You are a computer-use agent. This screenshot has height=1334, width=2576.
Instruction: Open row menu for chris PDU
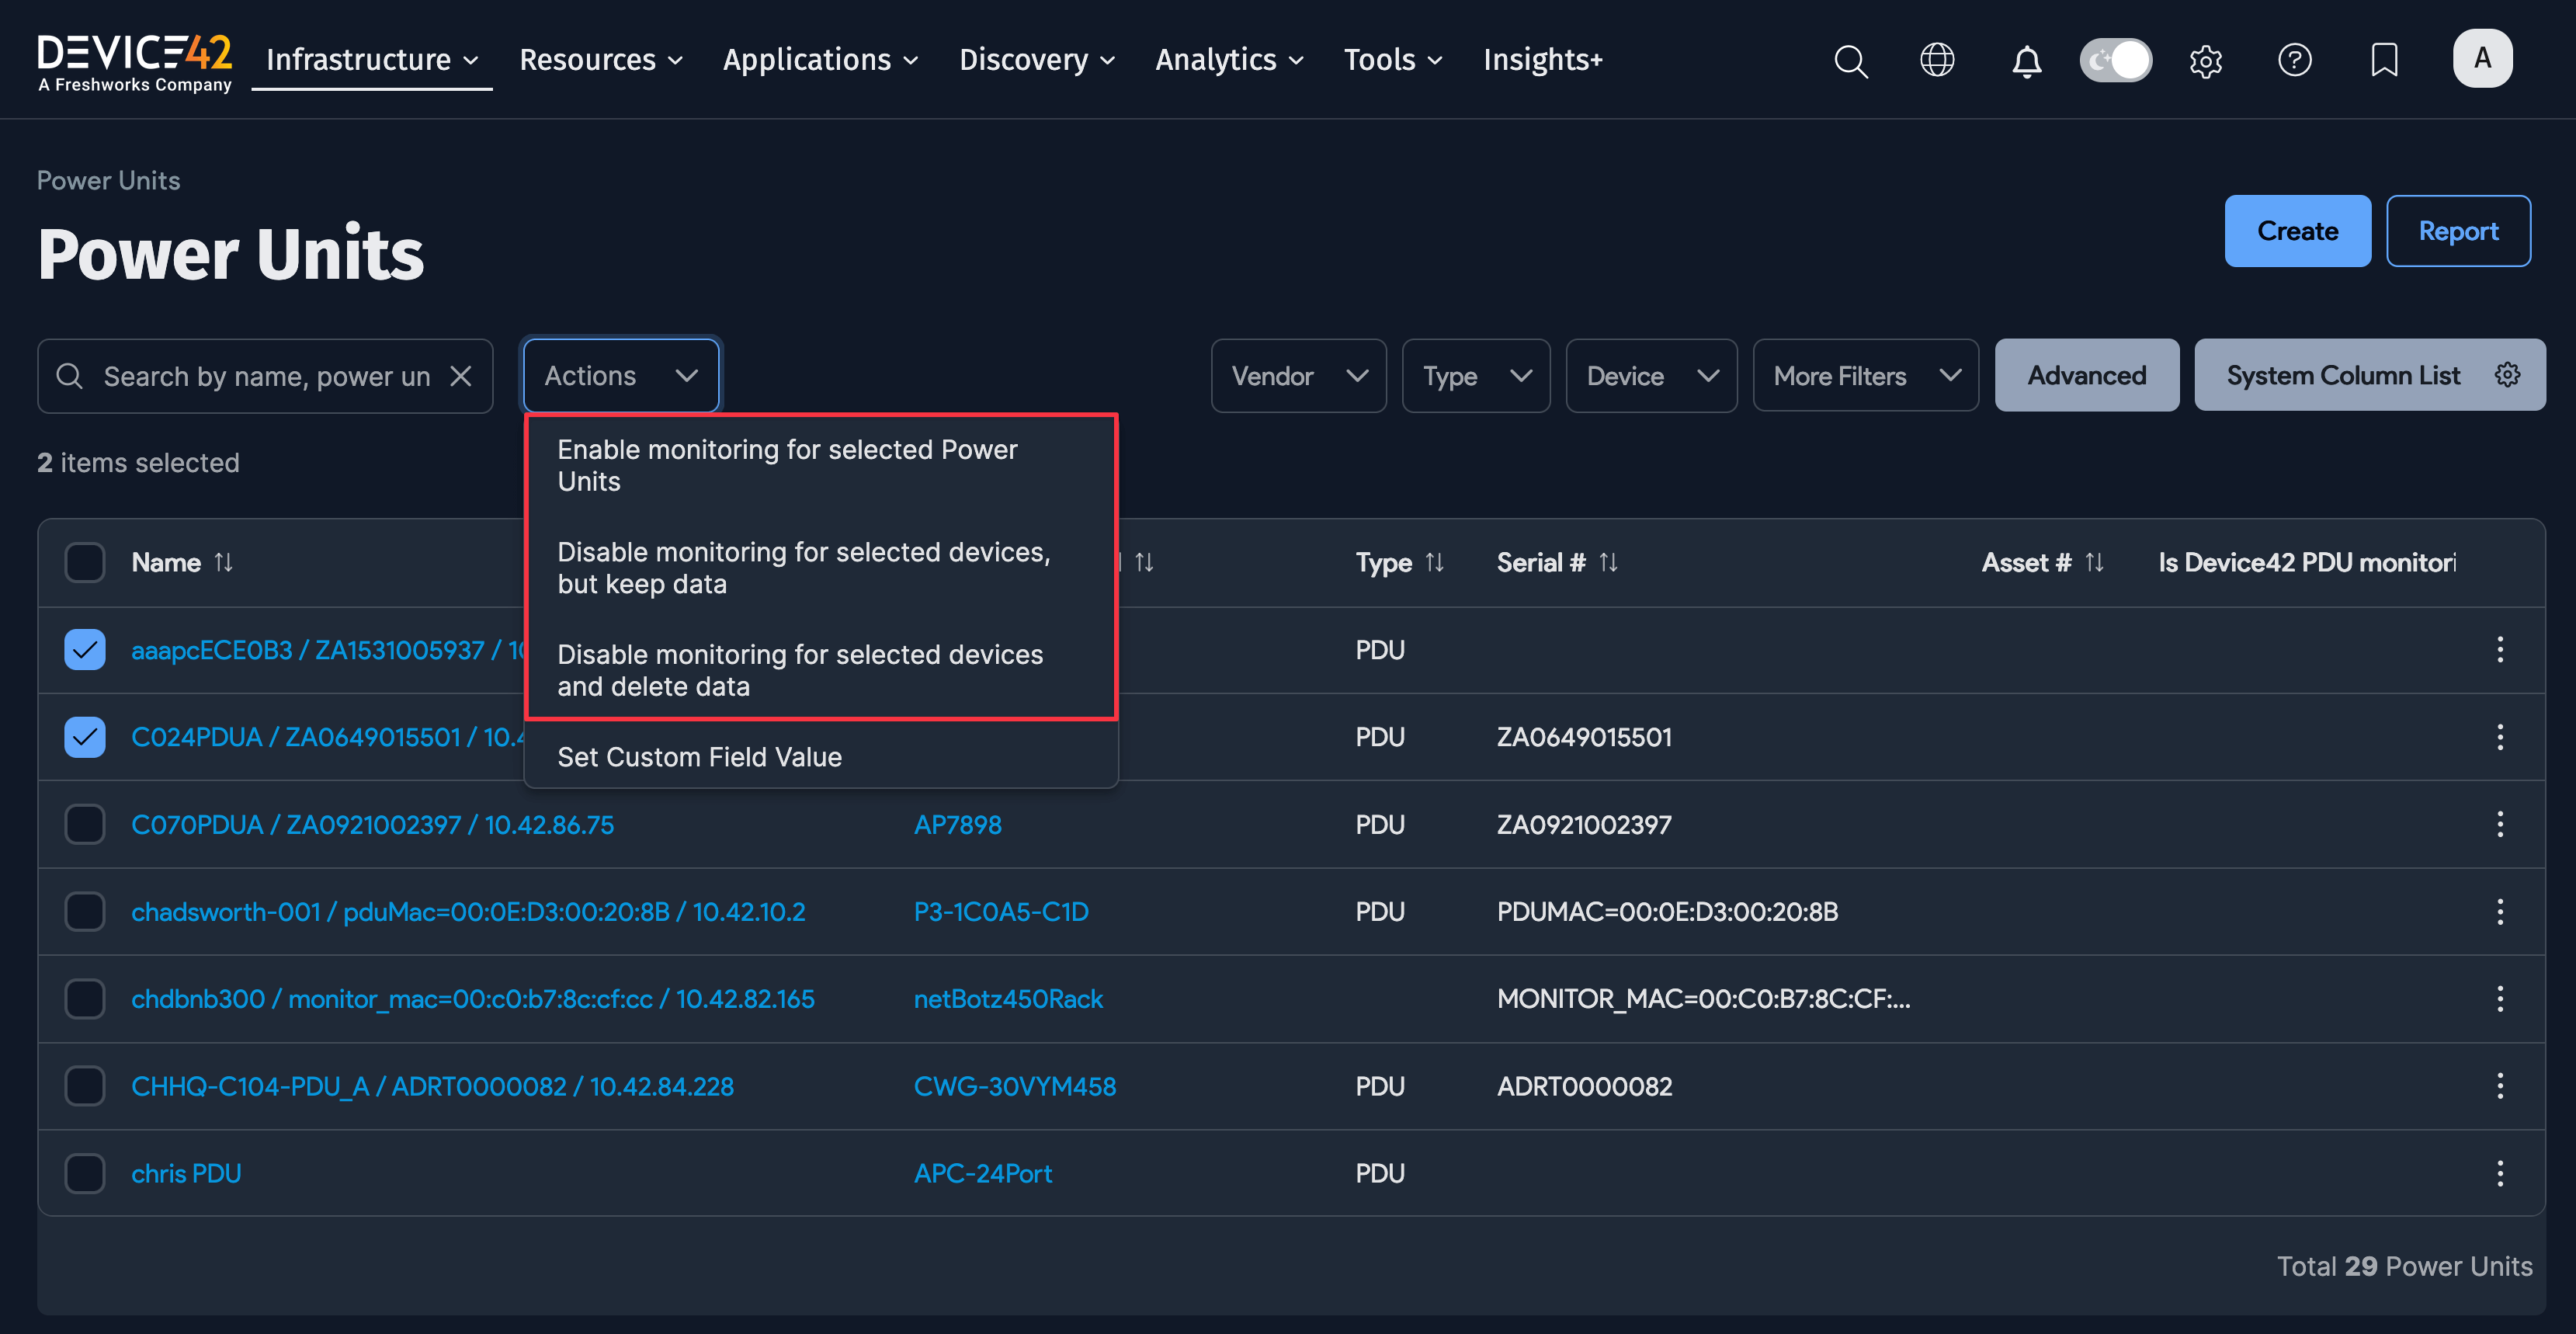[2499, 1173]
